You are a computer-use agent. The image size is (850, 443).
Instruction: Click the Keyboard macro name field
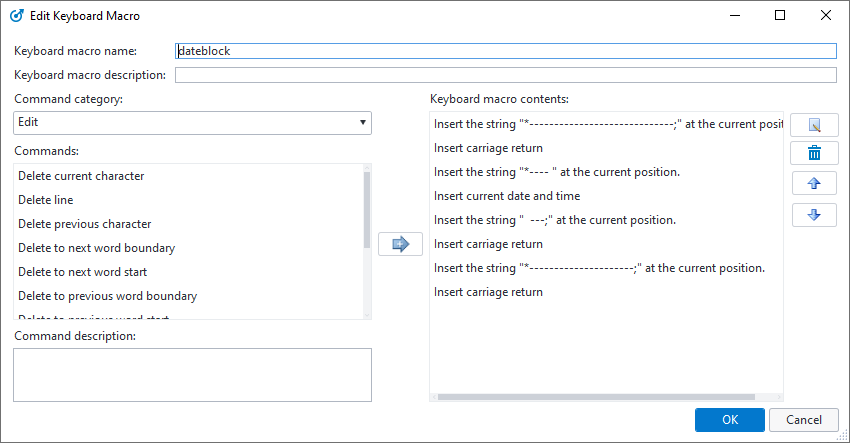point(505,51)
